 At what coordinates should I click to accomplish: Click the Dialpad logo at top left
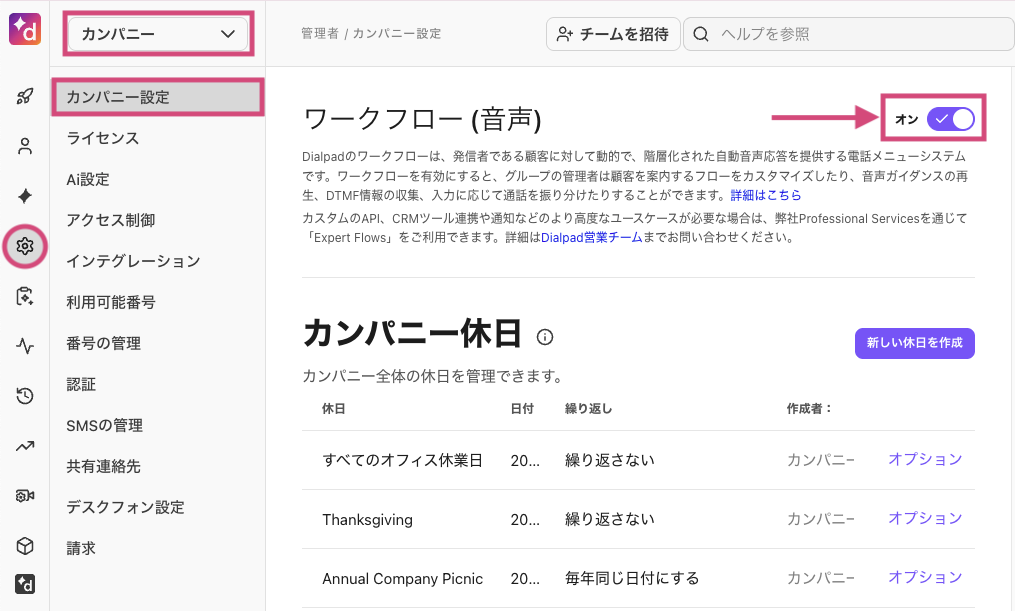pos(23,28)
